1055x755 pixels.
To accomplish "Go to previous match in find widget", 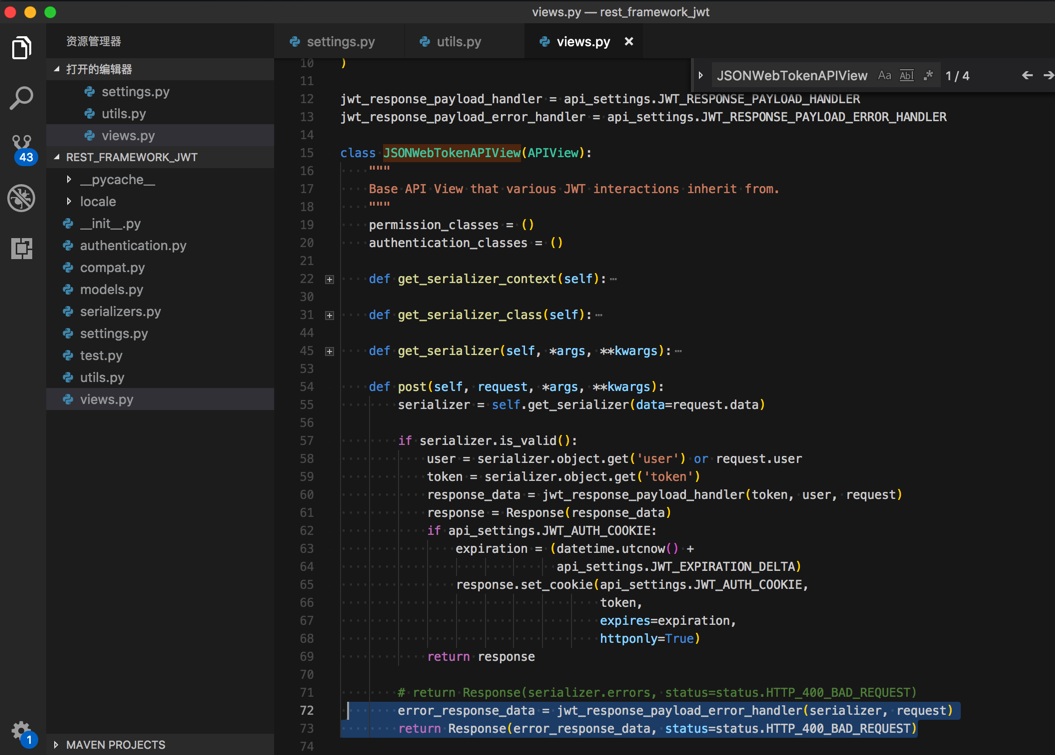I will pos(1027,76).
